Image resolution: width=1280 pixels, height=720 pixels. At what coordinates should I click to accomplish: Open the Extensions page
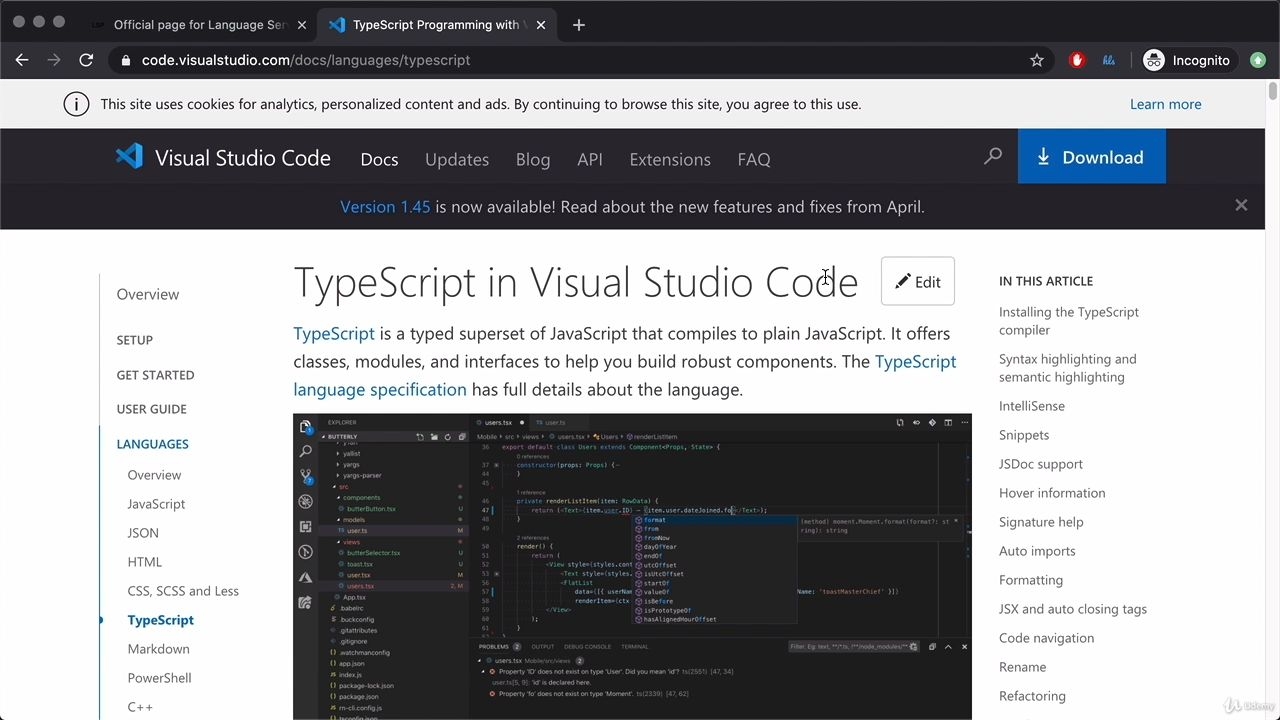tap(670, 159)
